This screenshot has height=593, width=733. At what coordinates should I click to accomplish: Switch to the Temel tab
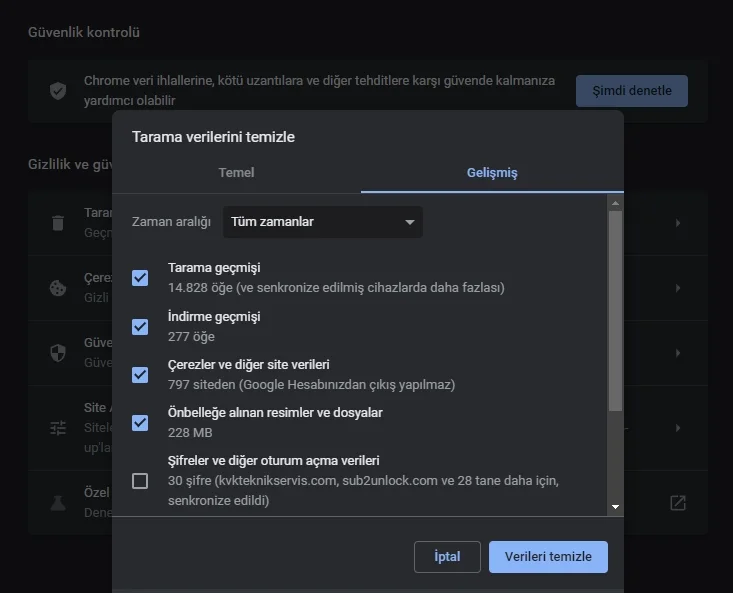click(x=236, y=173)
